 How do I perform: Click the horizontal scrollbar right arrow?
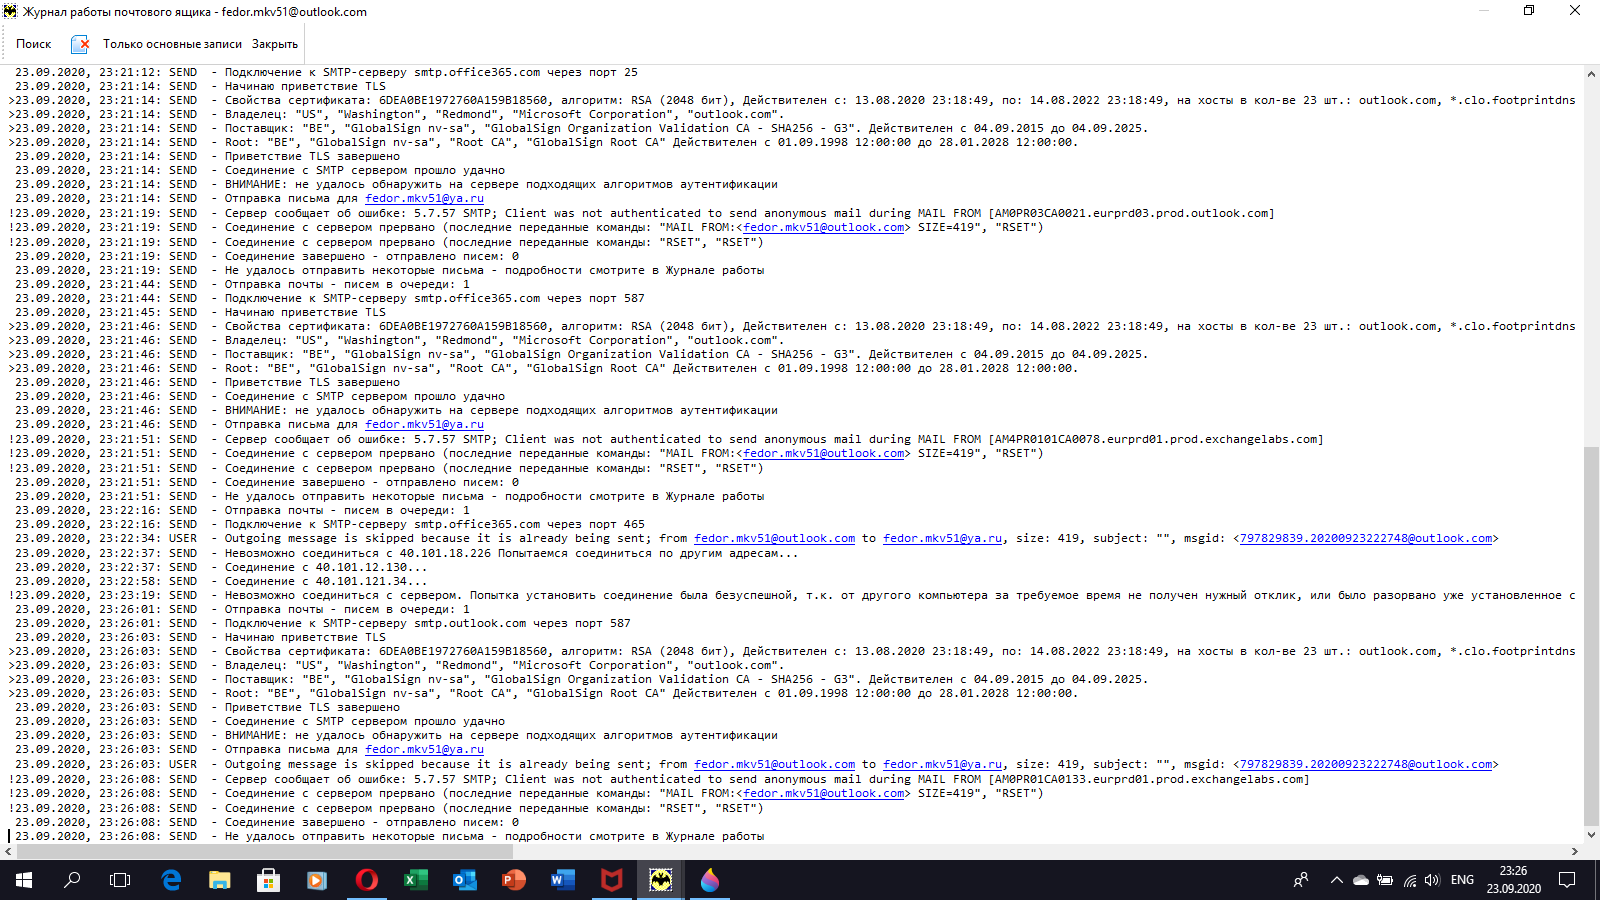(1574, 852)
